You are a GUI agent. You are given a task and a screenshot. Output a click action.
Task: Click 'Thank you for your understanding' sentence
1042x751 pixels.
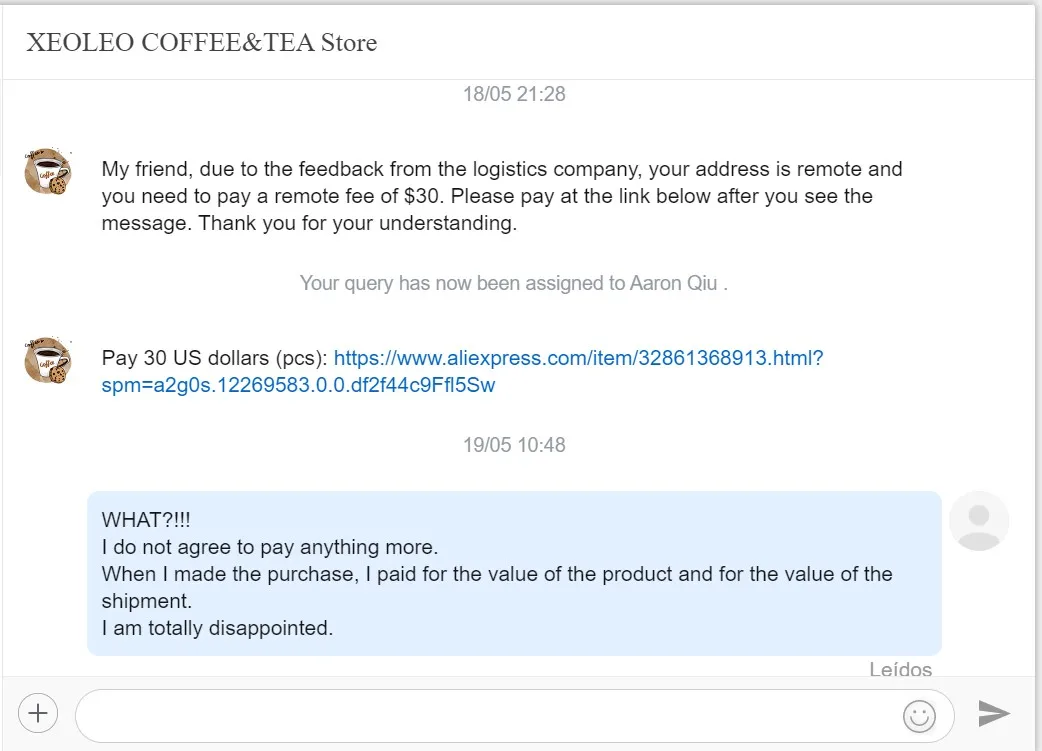click(x=358, y=223)
